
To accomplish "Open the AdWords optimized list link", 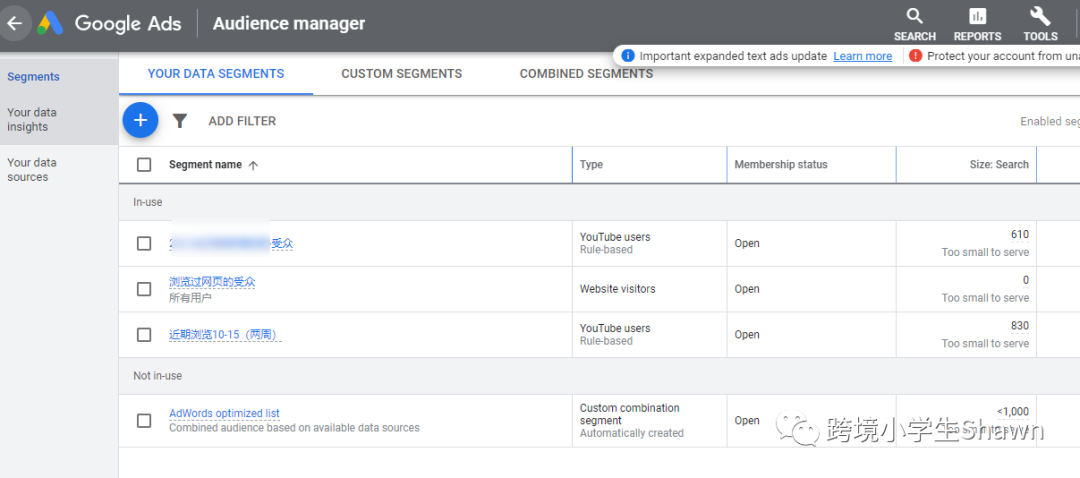I will (x=224, y=413).
